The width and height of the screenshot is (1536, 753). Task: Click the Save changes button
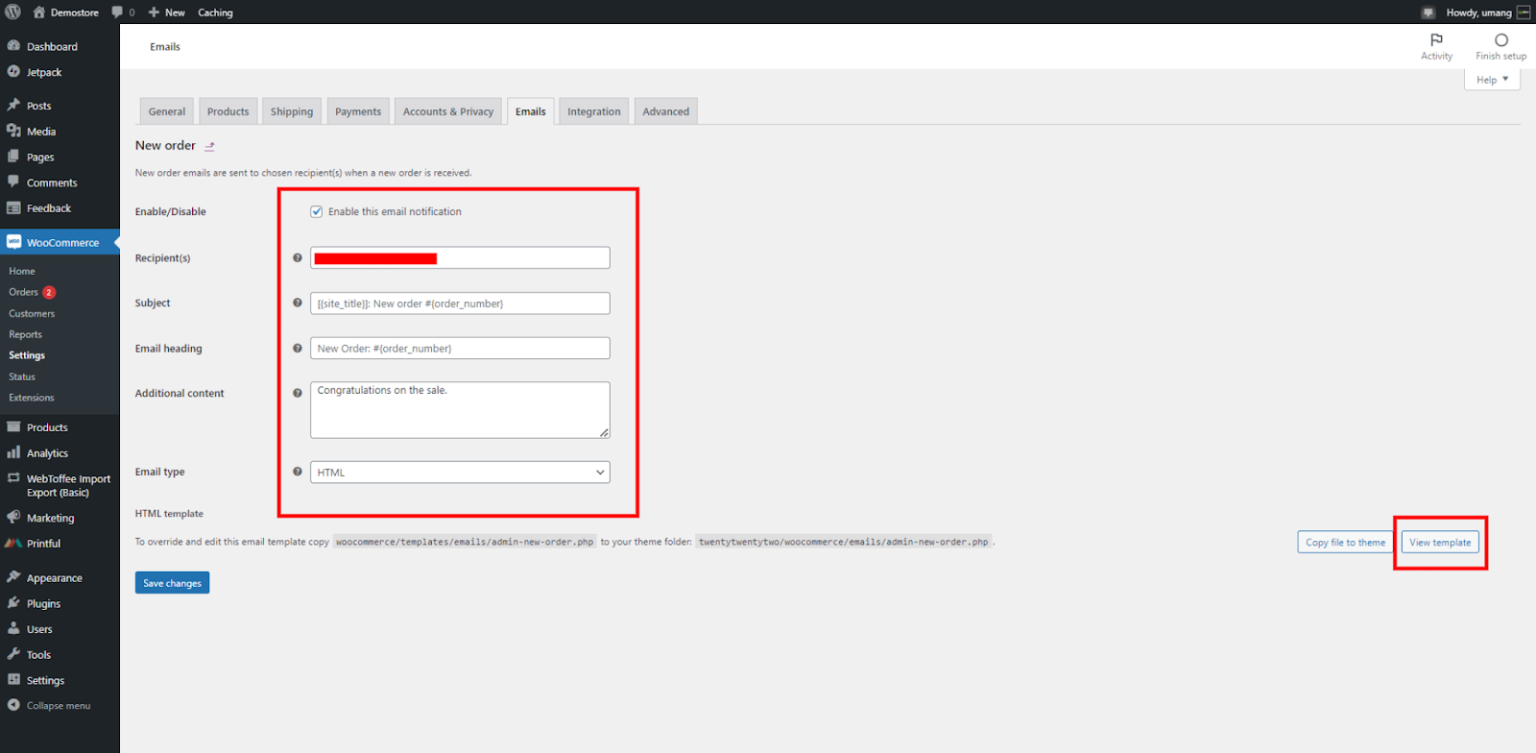point(172,583)
